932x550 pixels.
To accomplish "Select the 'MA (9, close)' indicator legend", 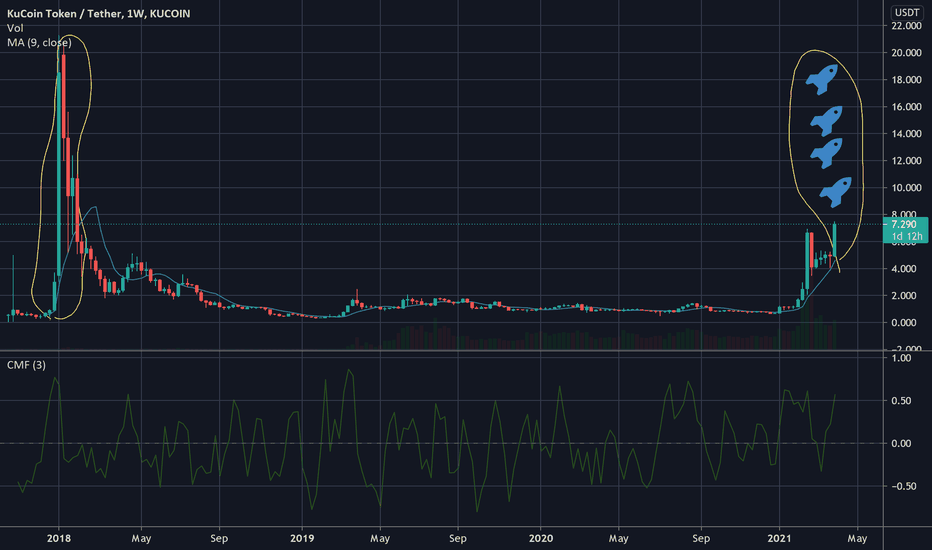I will tap(39, 43).
